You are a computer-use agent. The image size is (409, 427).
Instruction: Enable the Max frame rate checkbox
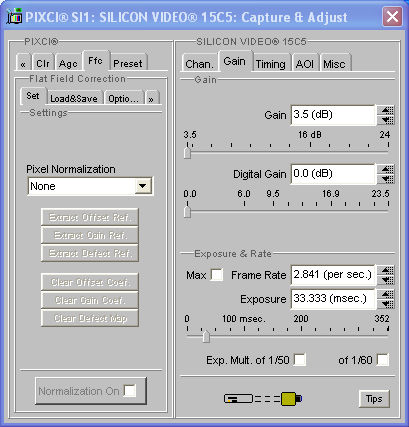217,275
